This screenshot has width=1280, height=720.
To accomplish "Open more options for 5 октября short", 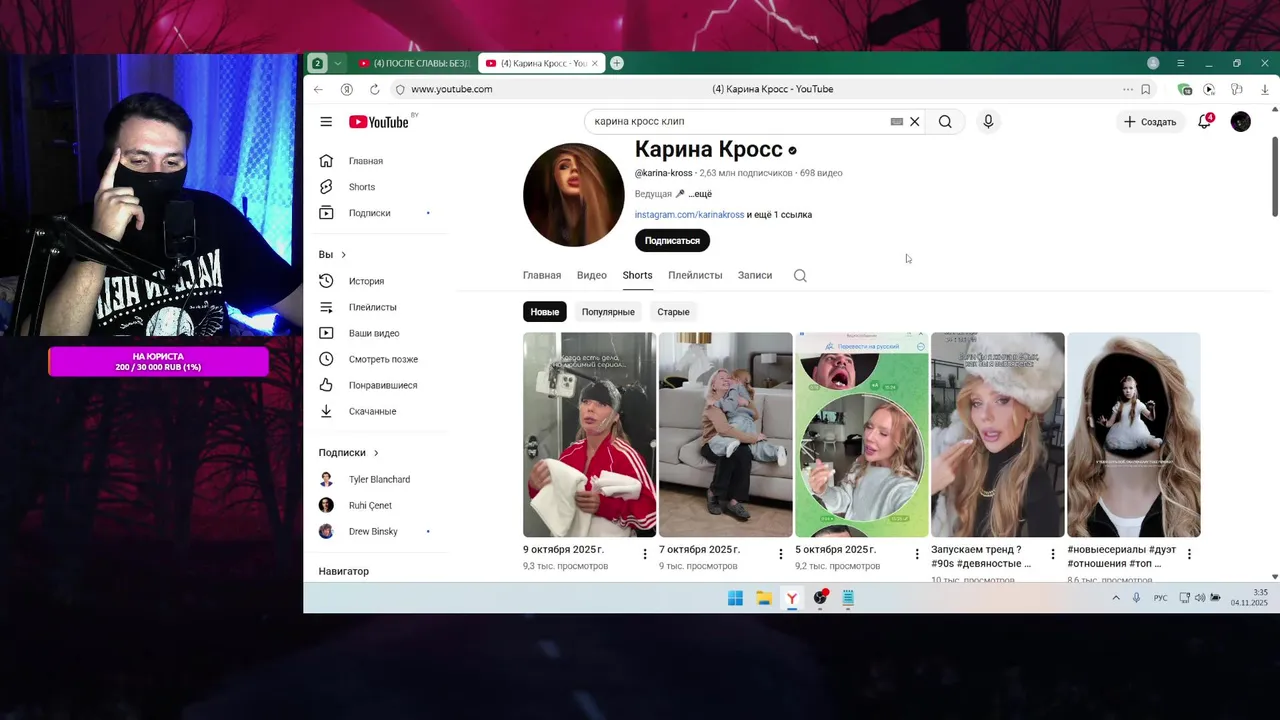I will pos(917,554).
